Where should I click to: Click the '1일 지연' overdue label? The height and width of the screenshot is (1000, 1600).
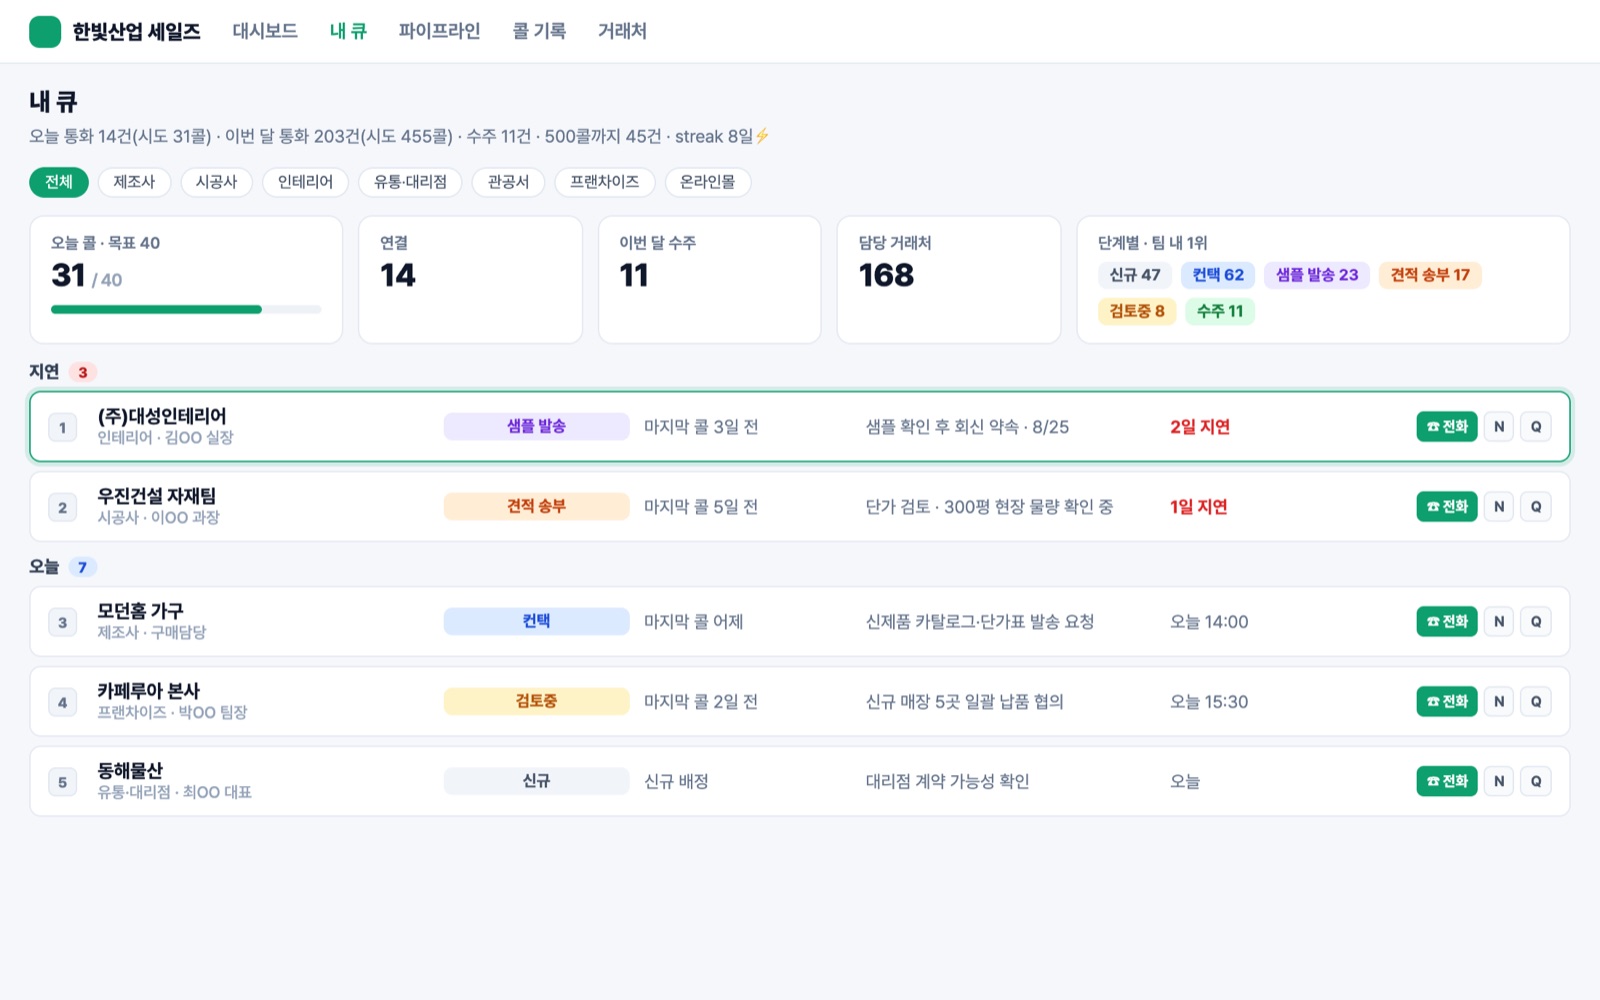[x=1199, y=507]
